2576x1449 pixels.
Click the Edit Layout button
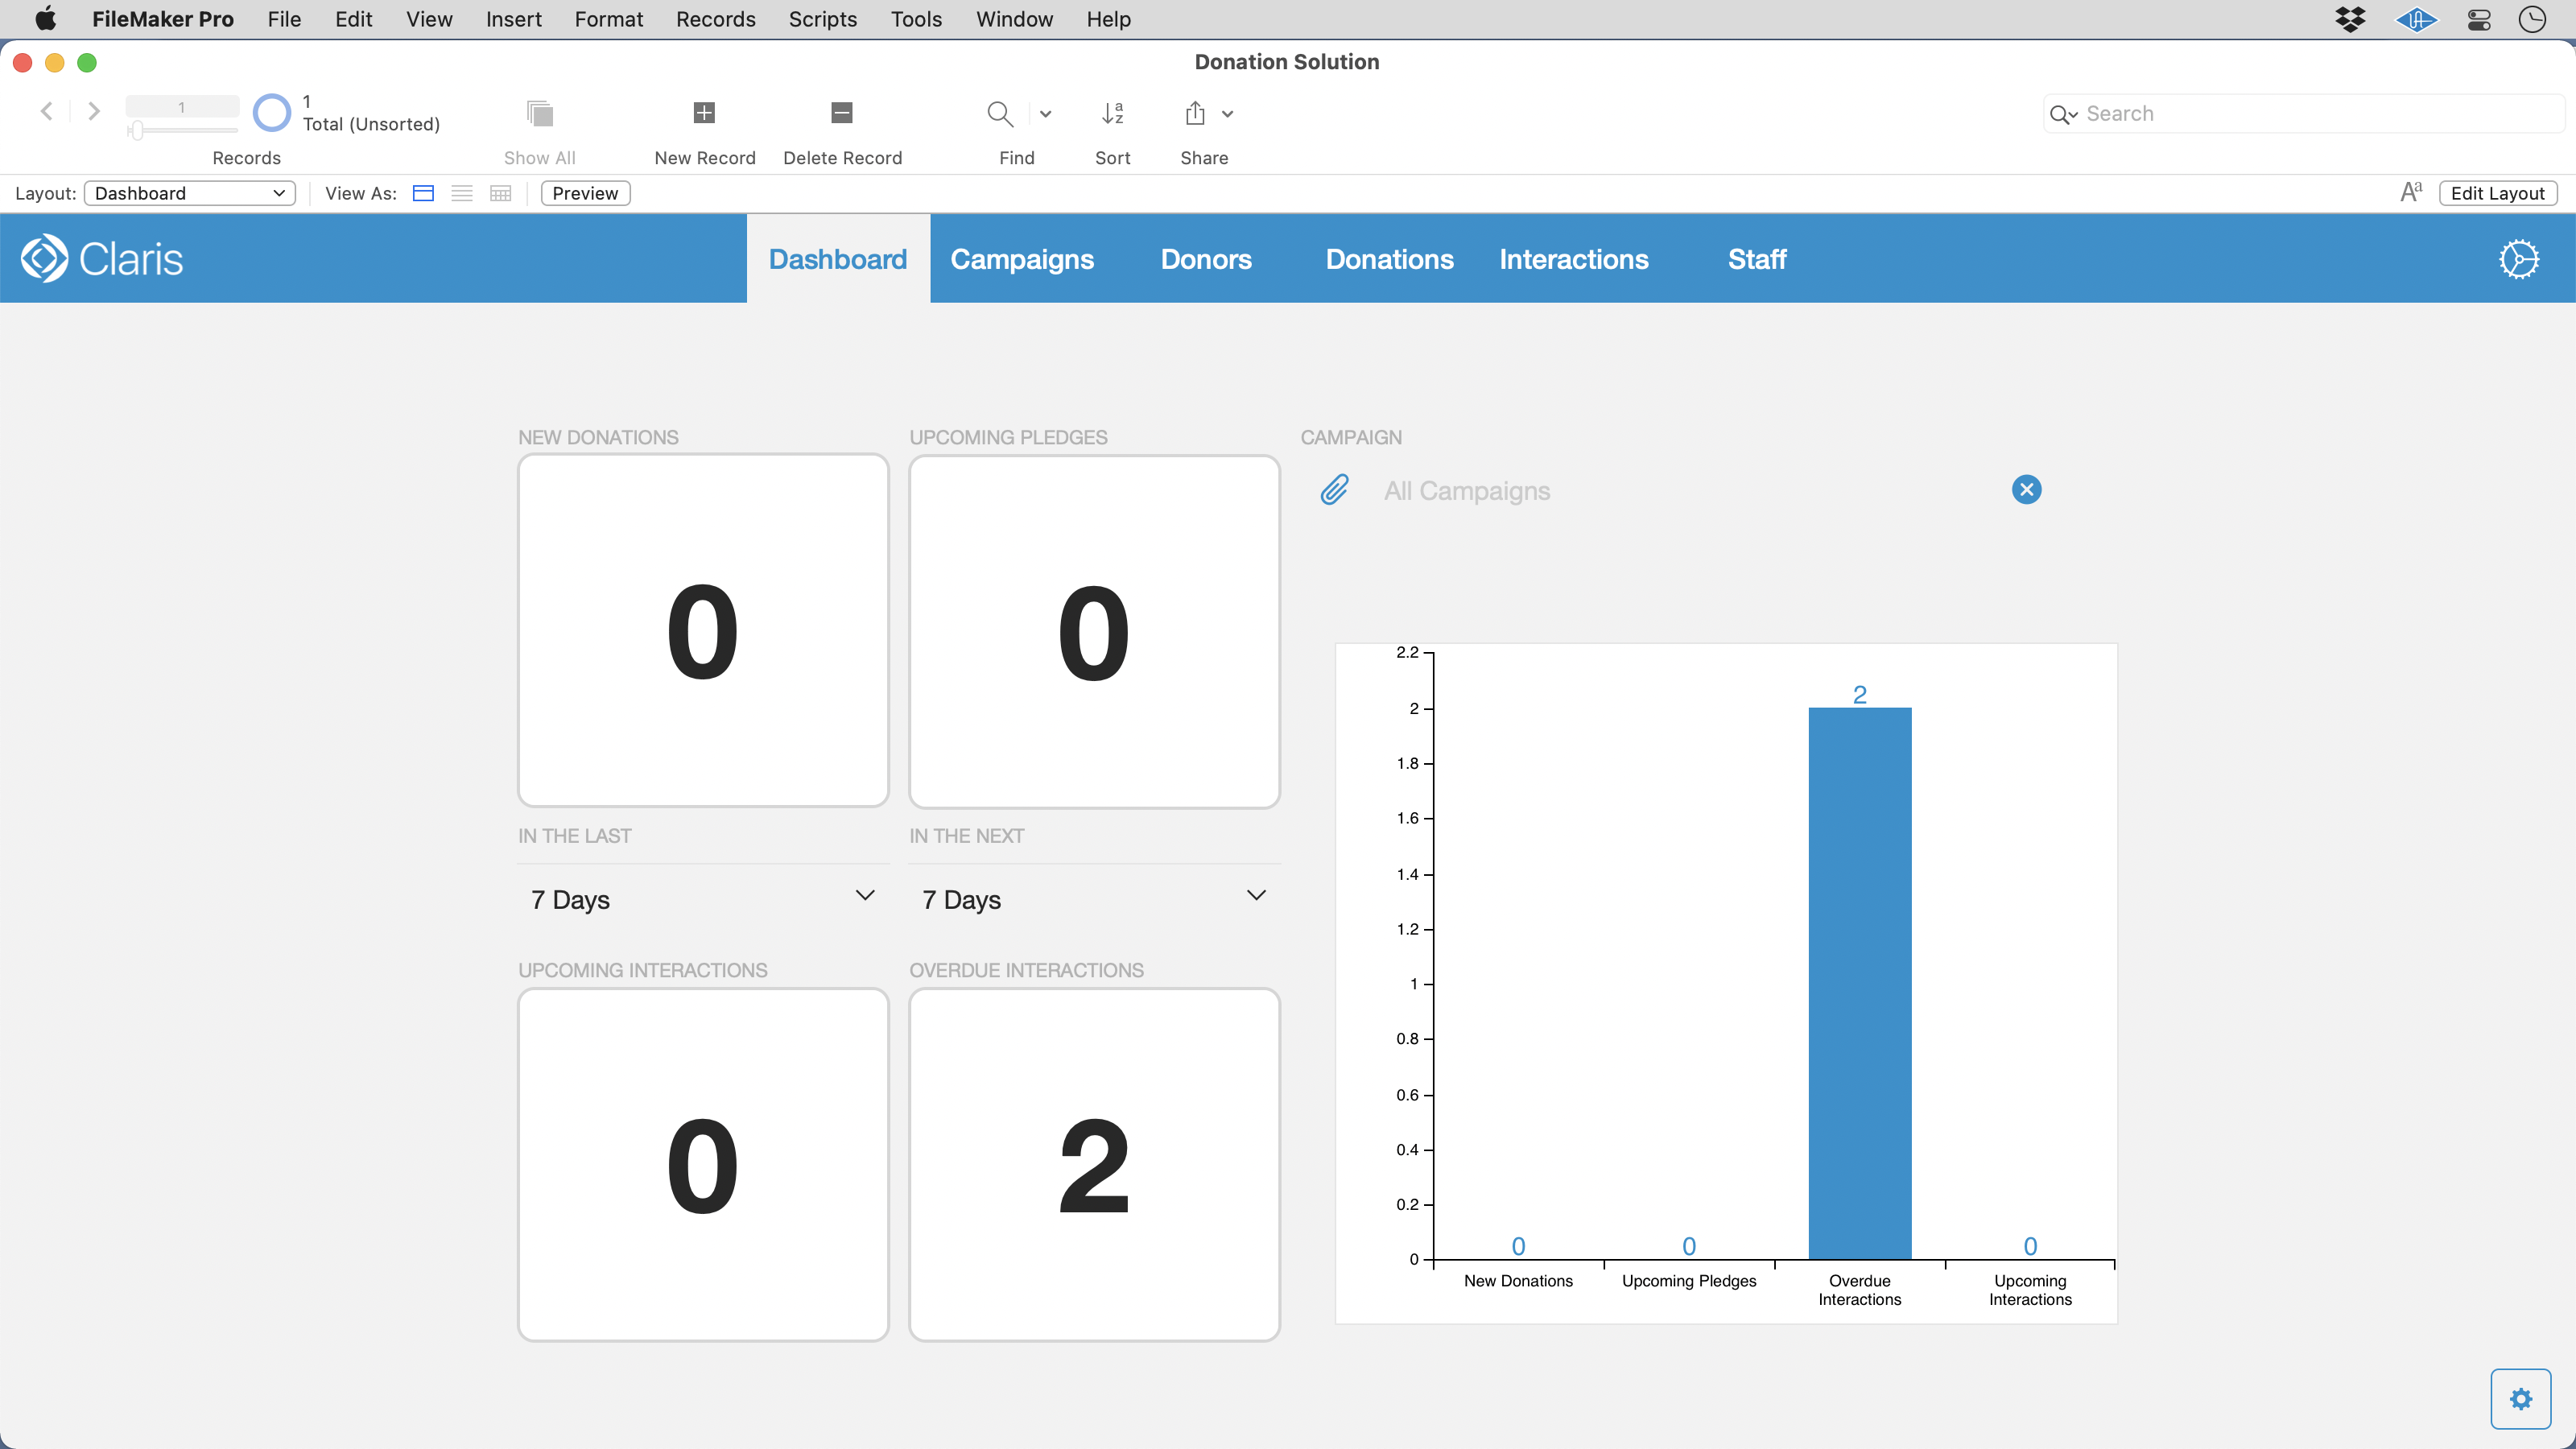2498,193
